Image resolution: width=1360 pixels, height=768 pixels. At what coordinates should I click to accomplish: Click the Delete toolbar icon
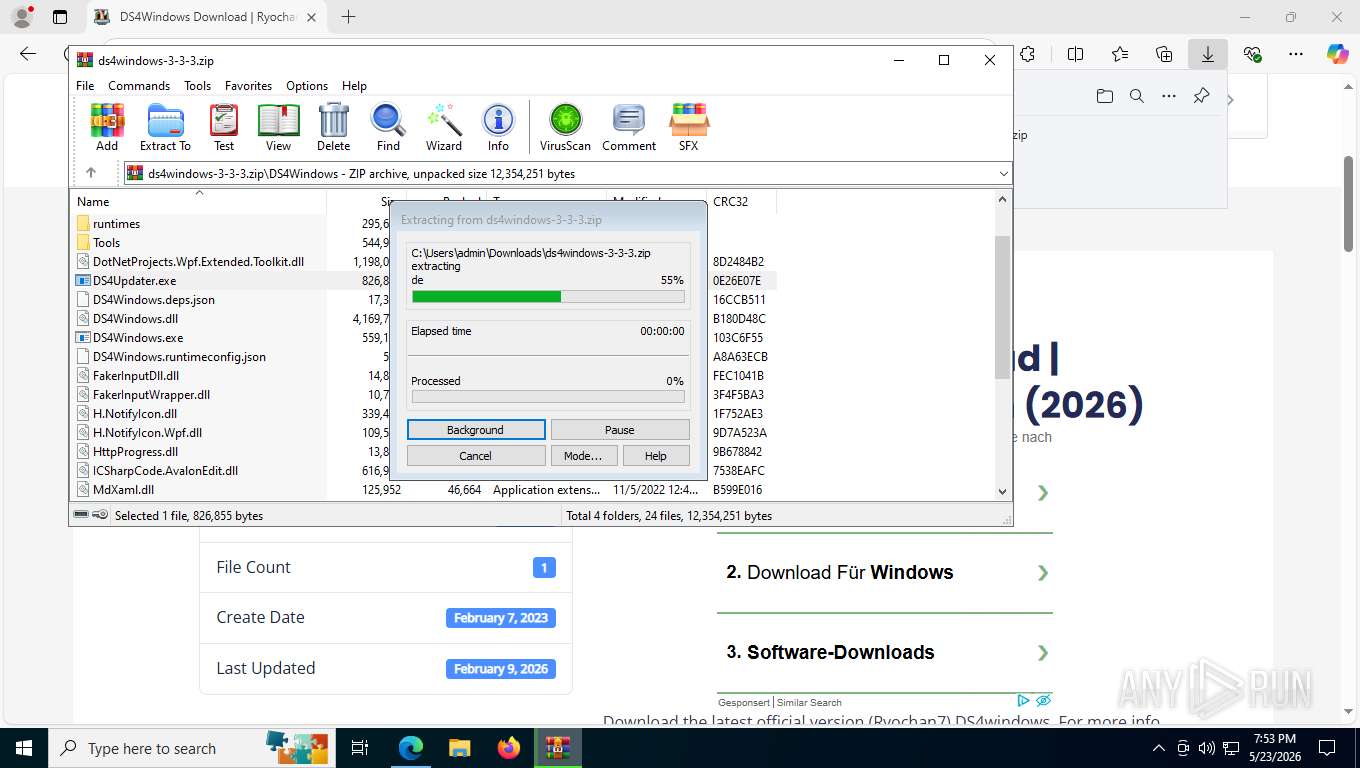[333, 126]
